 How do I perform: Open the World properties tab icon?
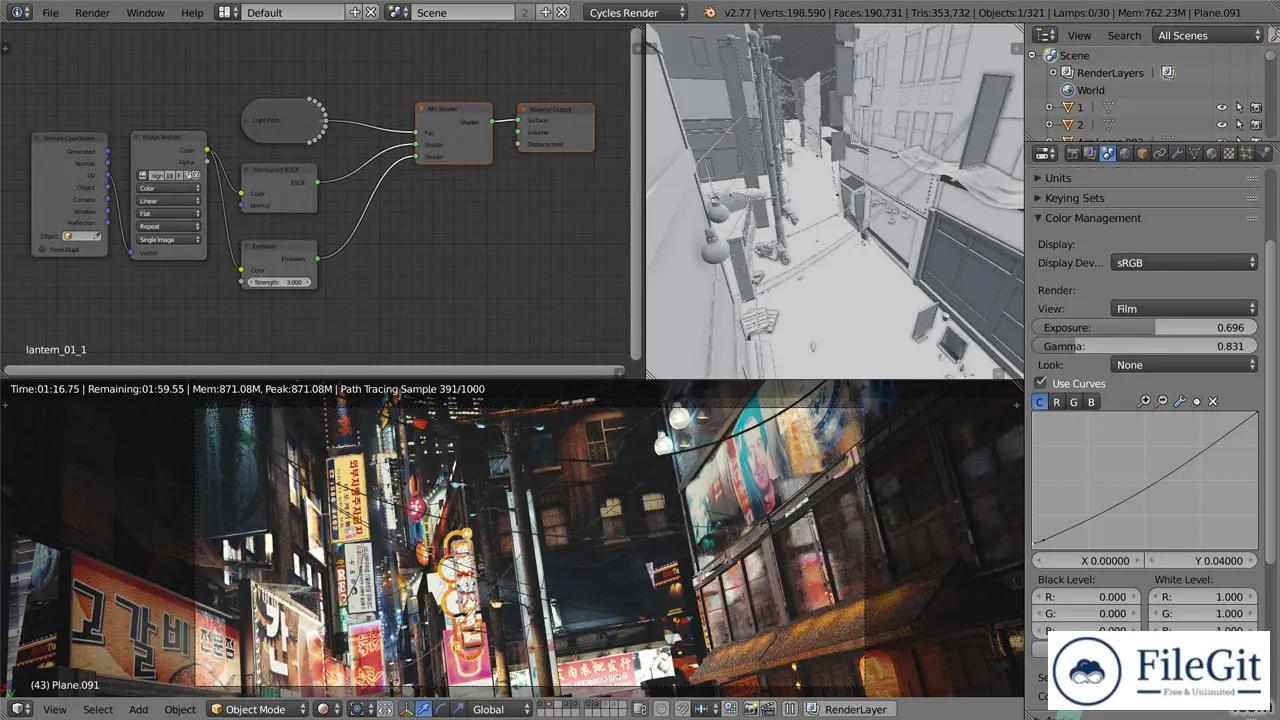pos(1125,153)
